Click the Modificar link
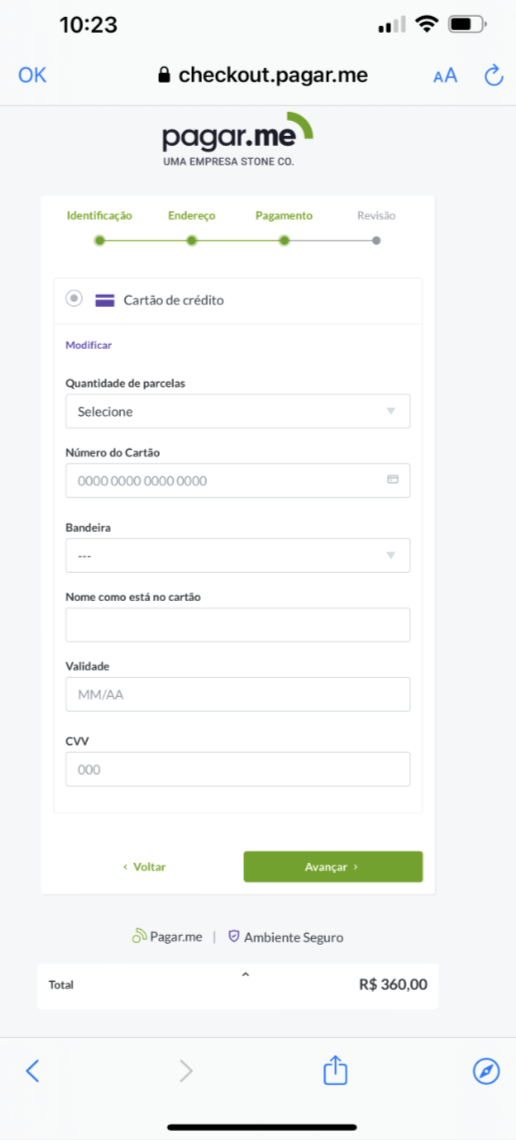Viewport: 516px width, 1140px height. click(89, 345)
